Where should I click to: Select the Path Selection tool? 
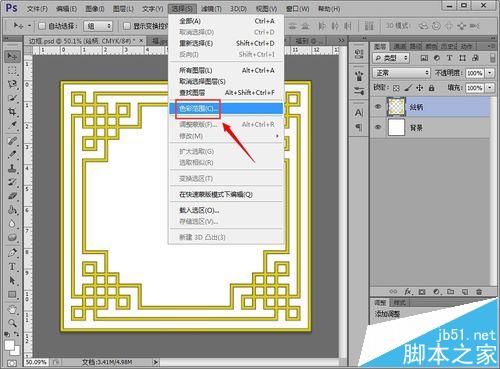click(12, 280)
